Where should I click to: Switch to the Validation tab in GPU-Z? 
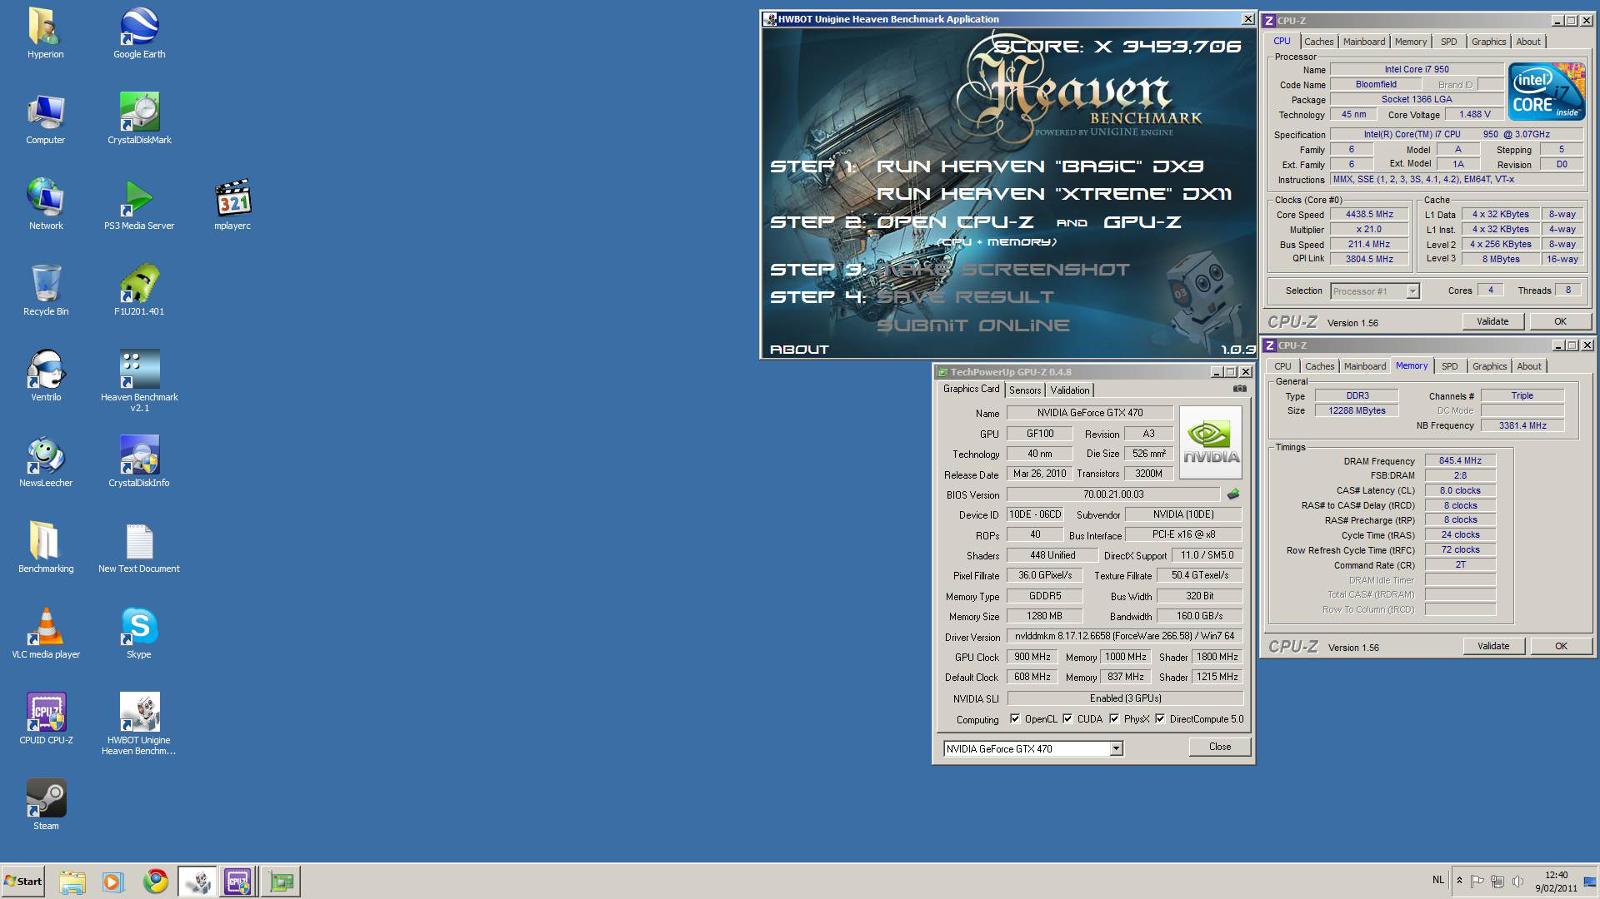click(1070, 390)
